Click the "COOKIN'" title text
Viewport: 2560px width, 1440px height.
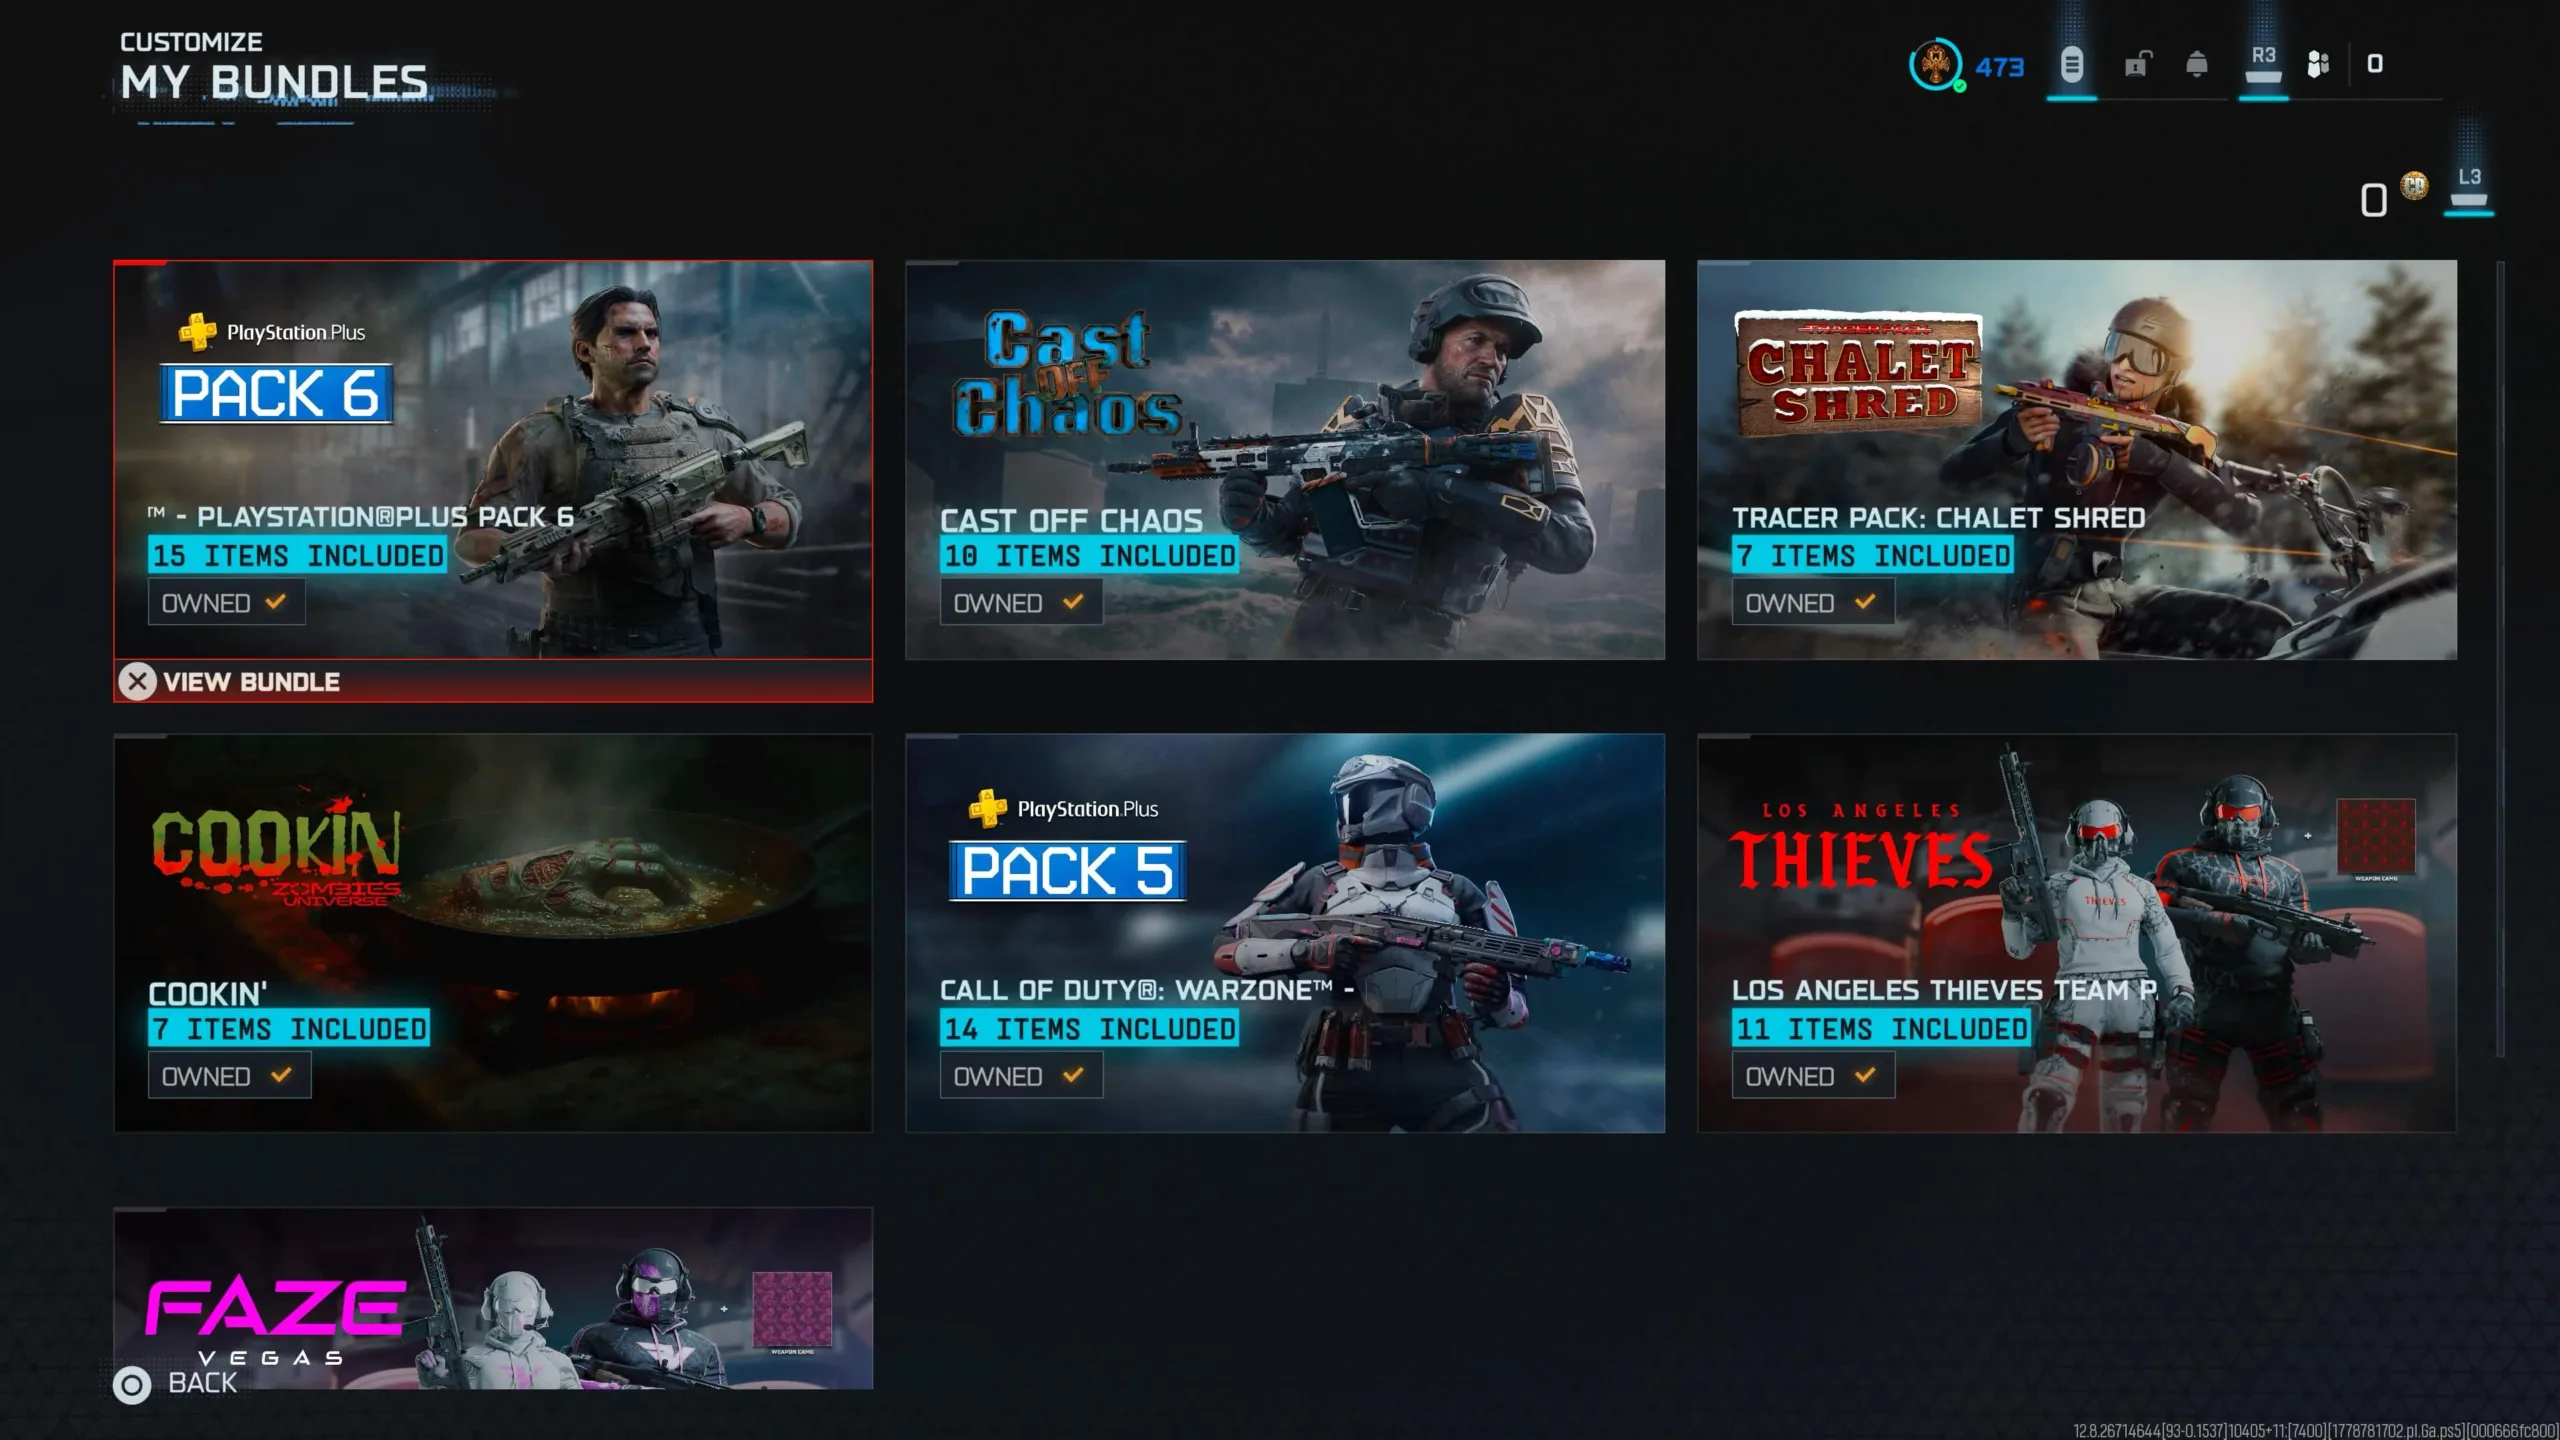(x=208, y=993)
